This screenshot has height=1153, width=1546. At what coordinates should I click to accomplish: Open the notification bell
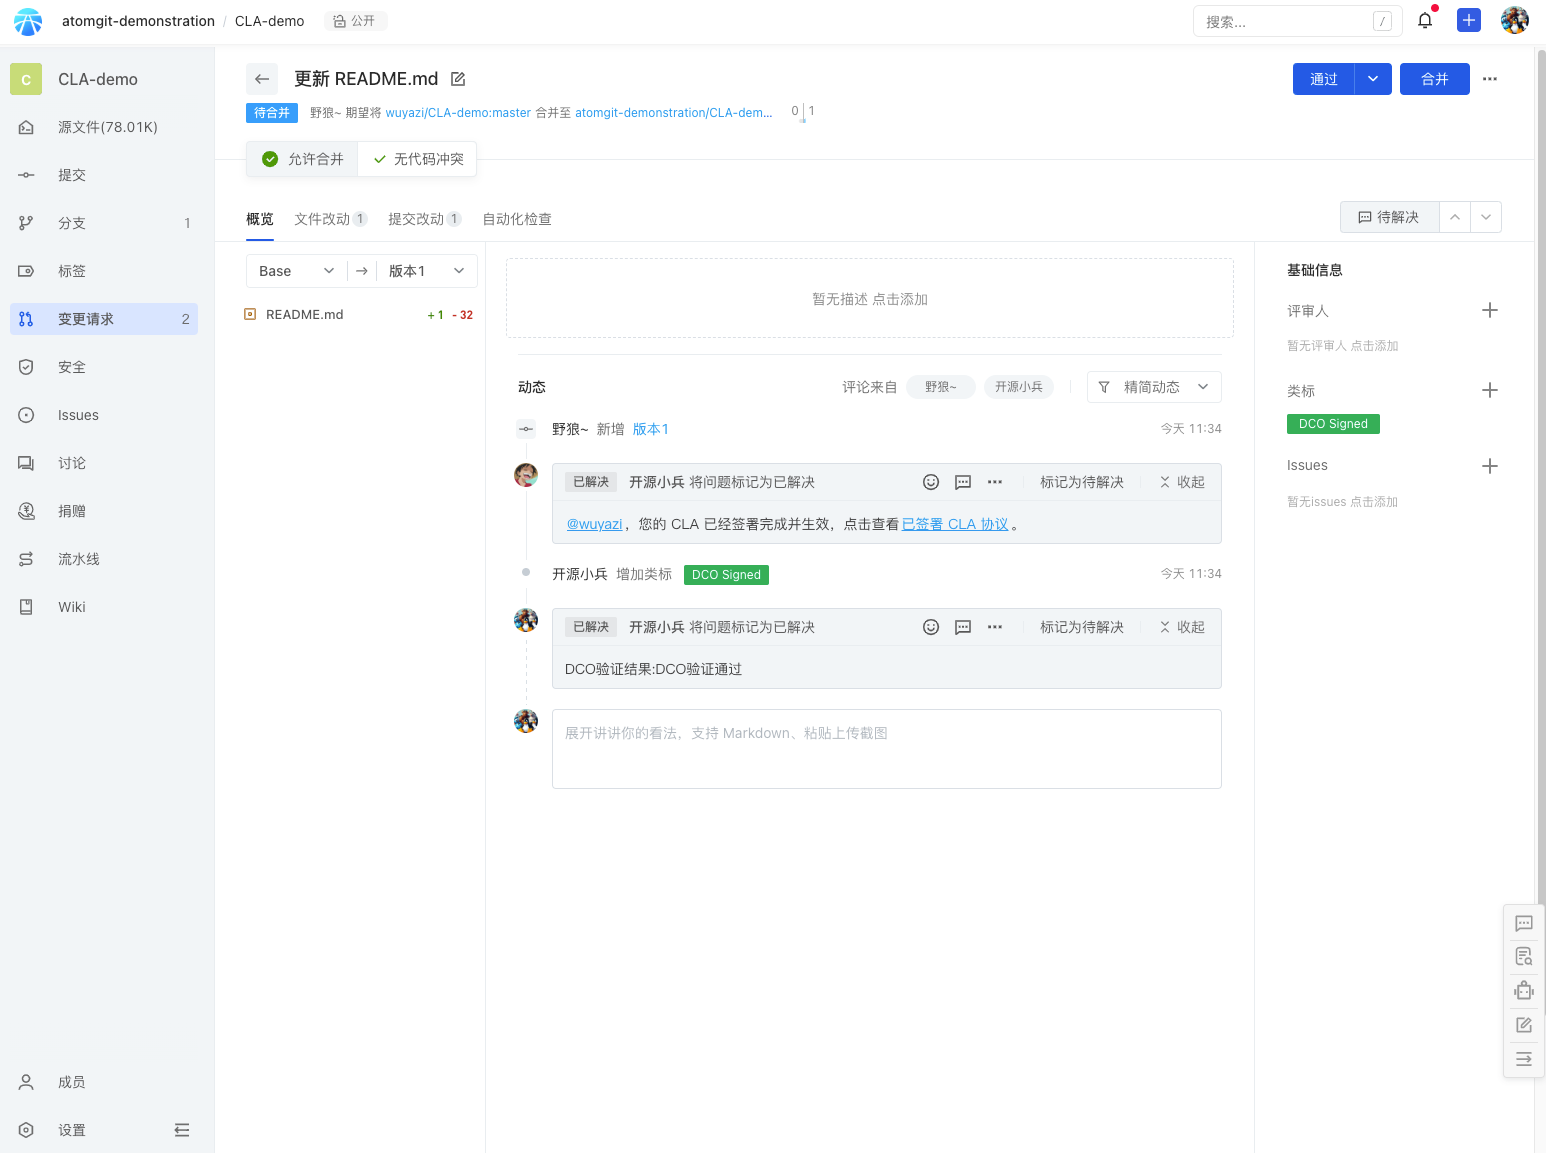coord(1425,21)
